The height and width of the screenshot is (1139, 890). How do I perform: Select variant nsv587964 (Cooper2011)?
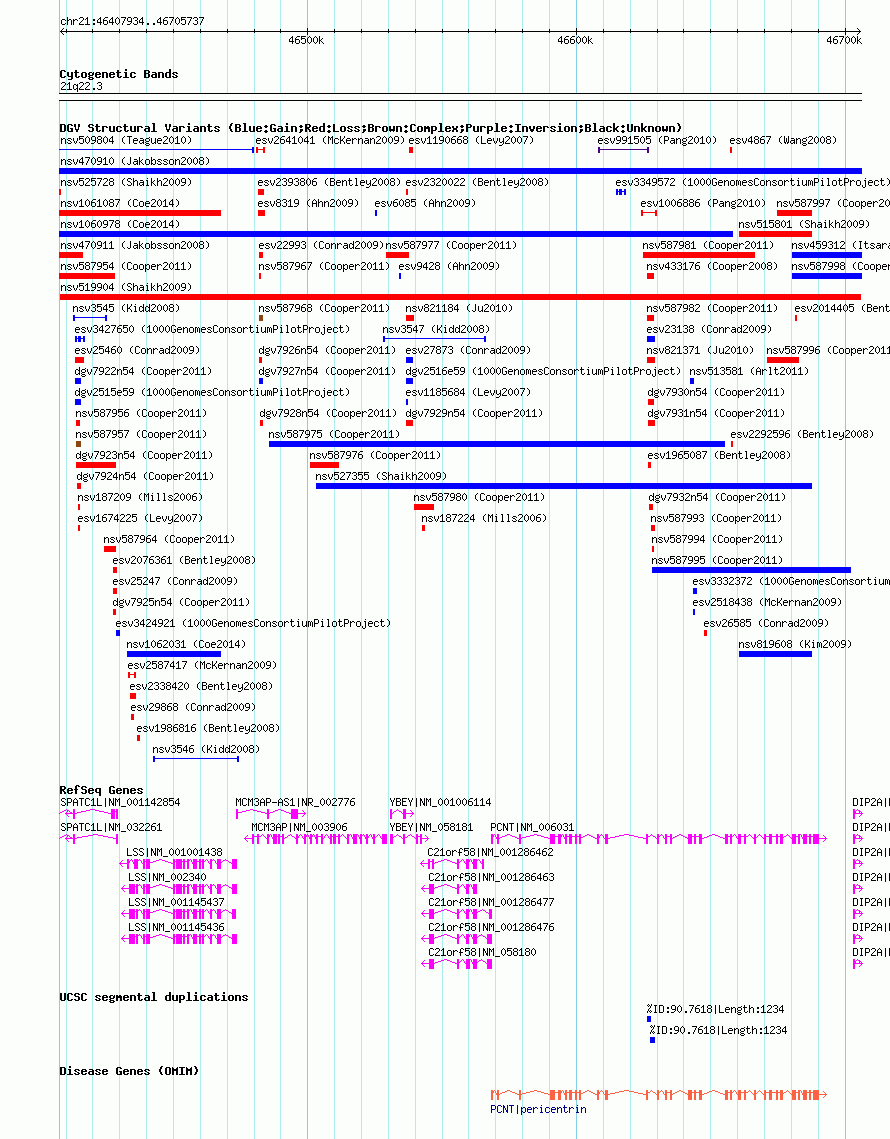click(169, 540)
